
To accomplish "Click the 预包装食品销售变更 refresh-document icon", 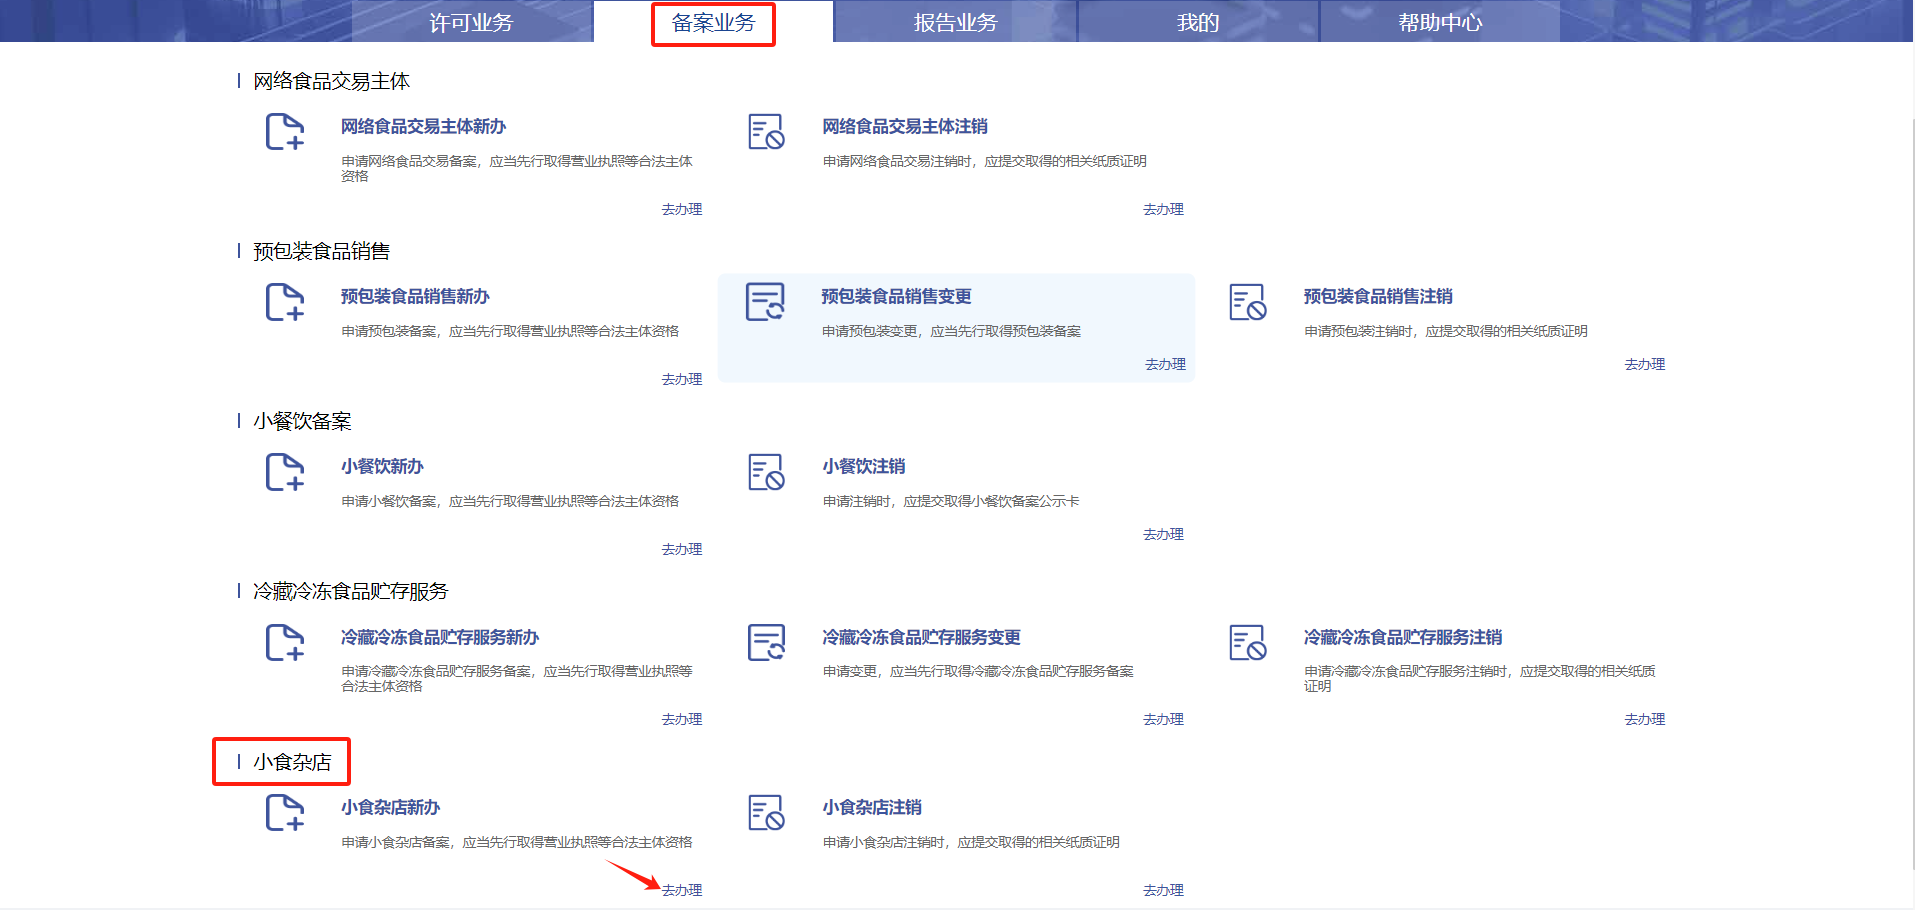I will [766, 302].
